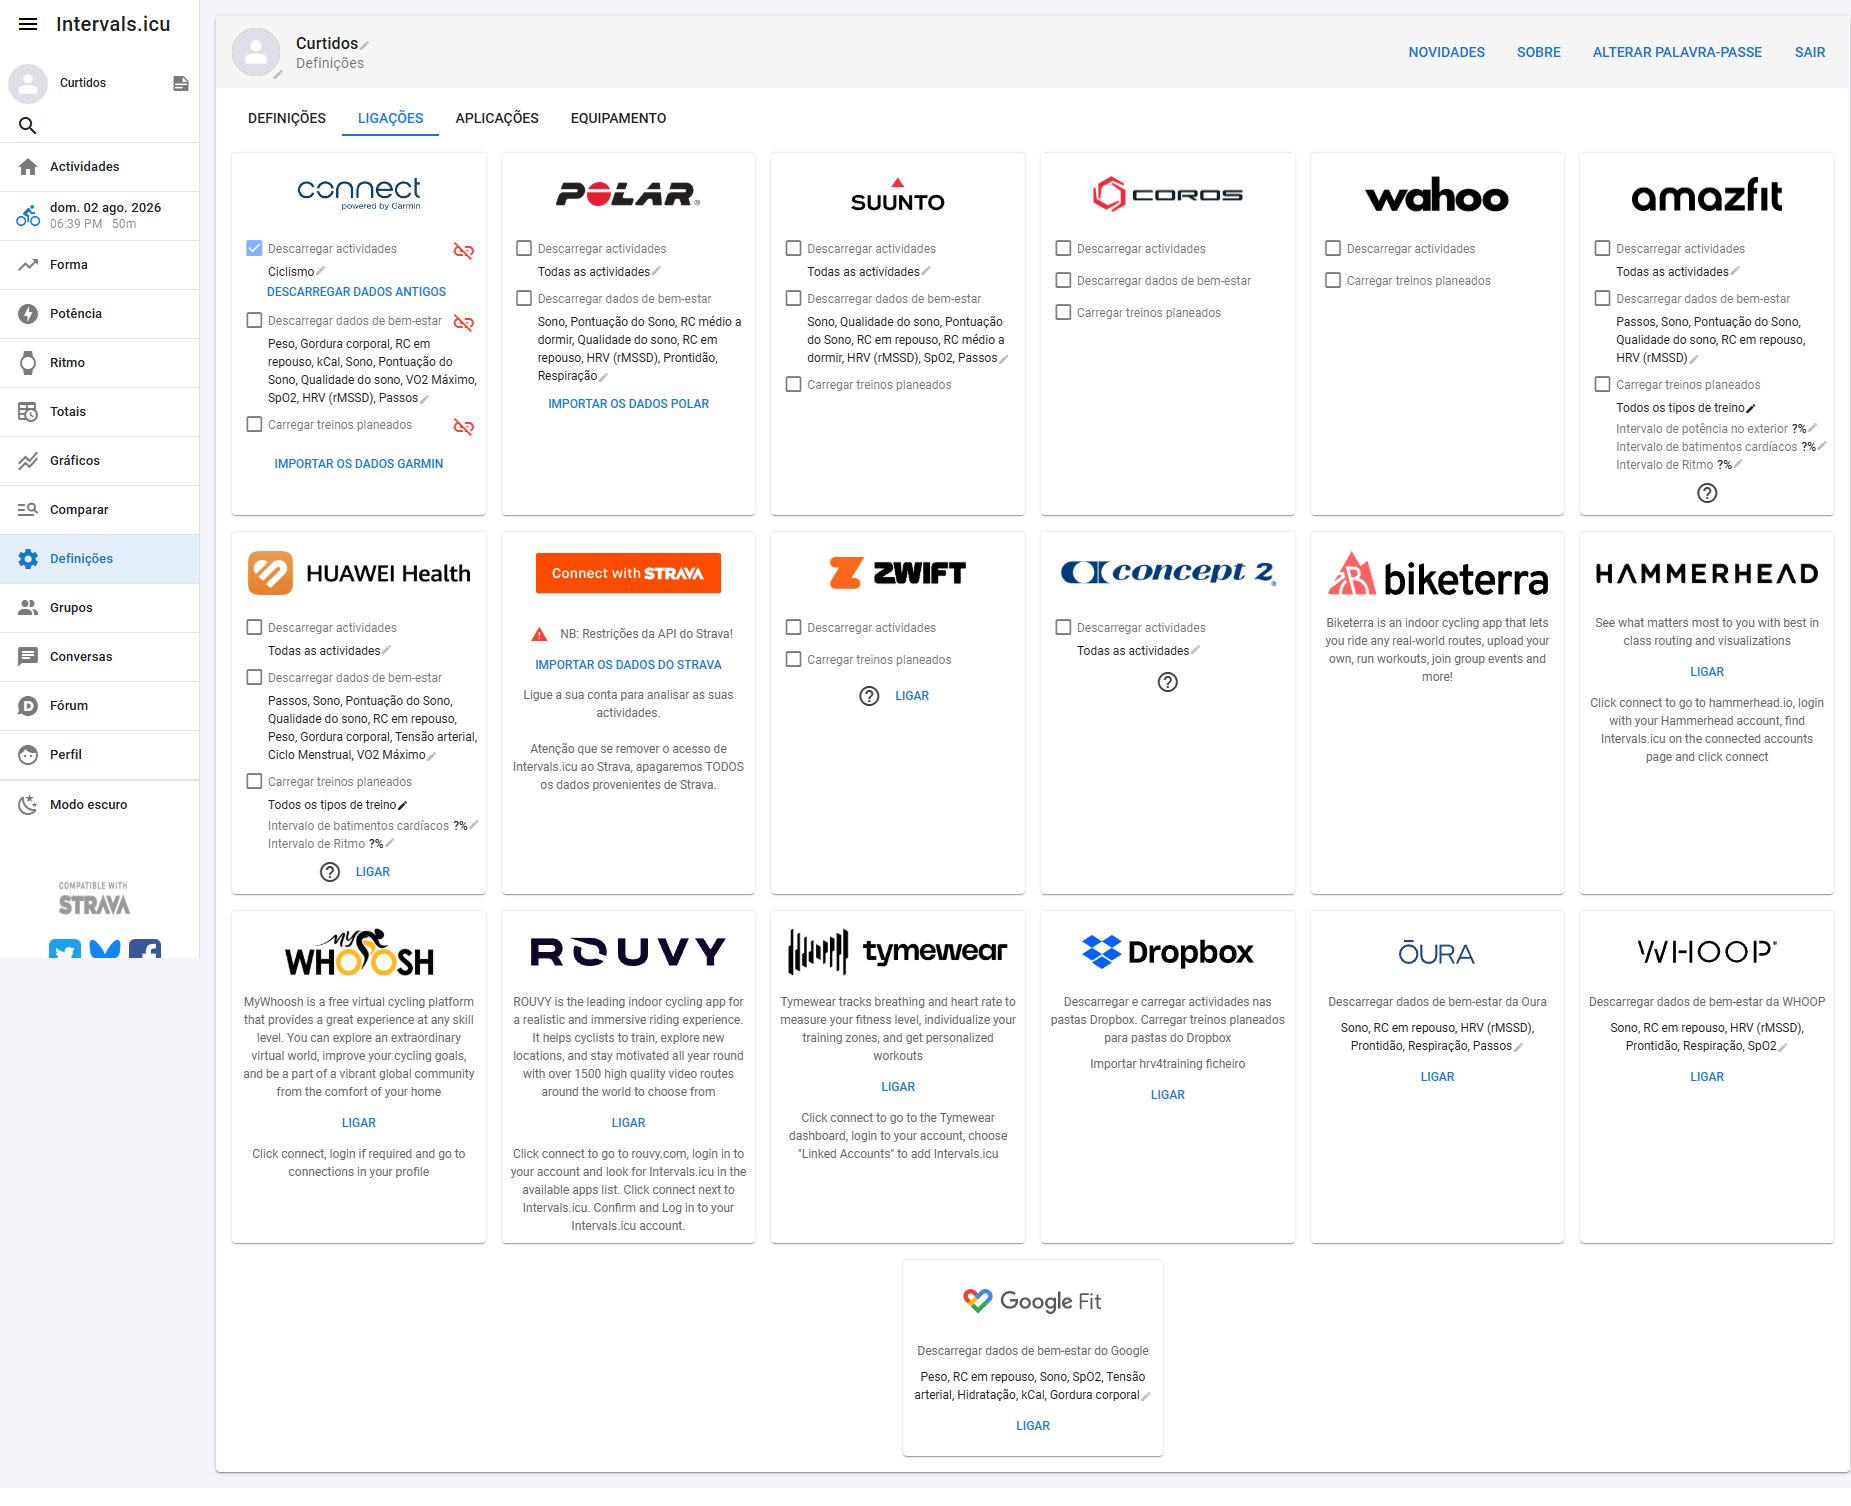Check Zwift 'Descarregar actividades' checkbox
Image resolution: width=1851 pixels, height=1506 pixels.
(x=794, y=627)
